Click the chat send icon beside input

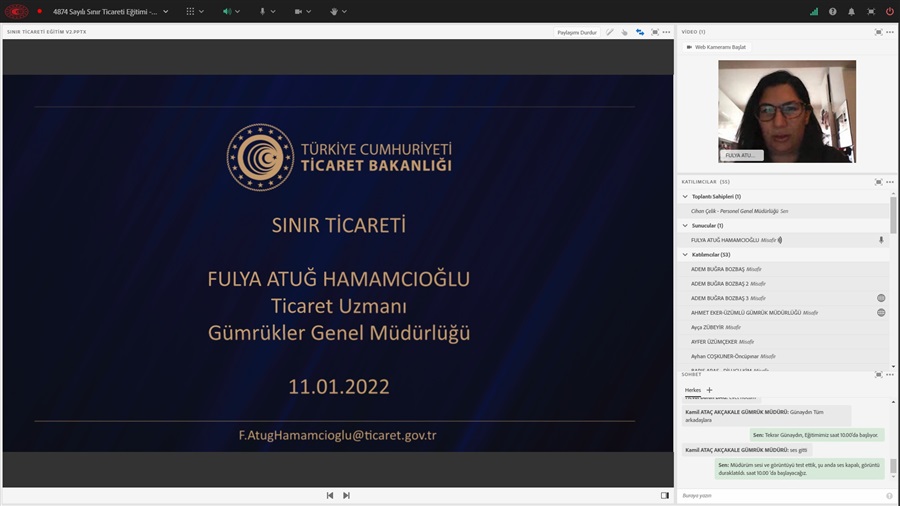[x=889, y=496]
